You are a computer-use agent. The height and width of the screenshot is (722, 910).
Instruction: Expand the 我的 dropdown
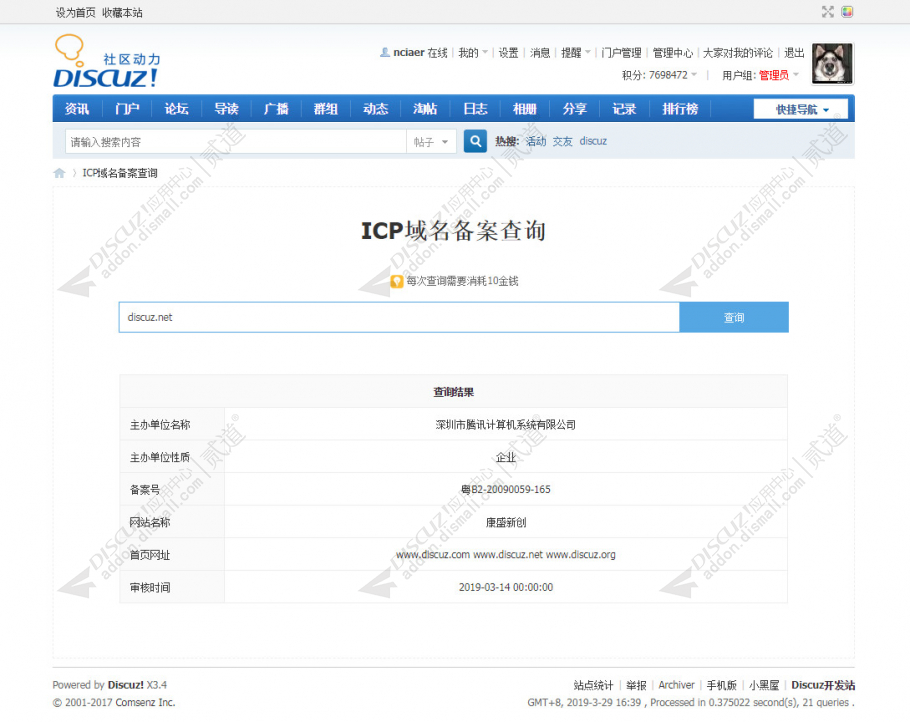click(473, 53)
